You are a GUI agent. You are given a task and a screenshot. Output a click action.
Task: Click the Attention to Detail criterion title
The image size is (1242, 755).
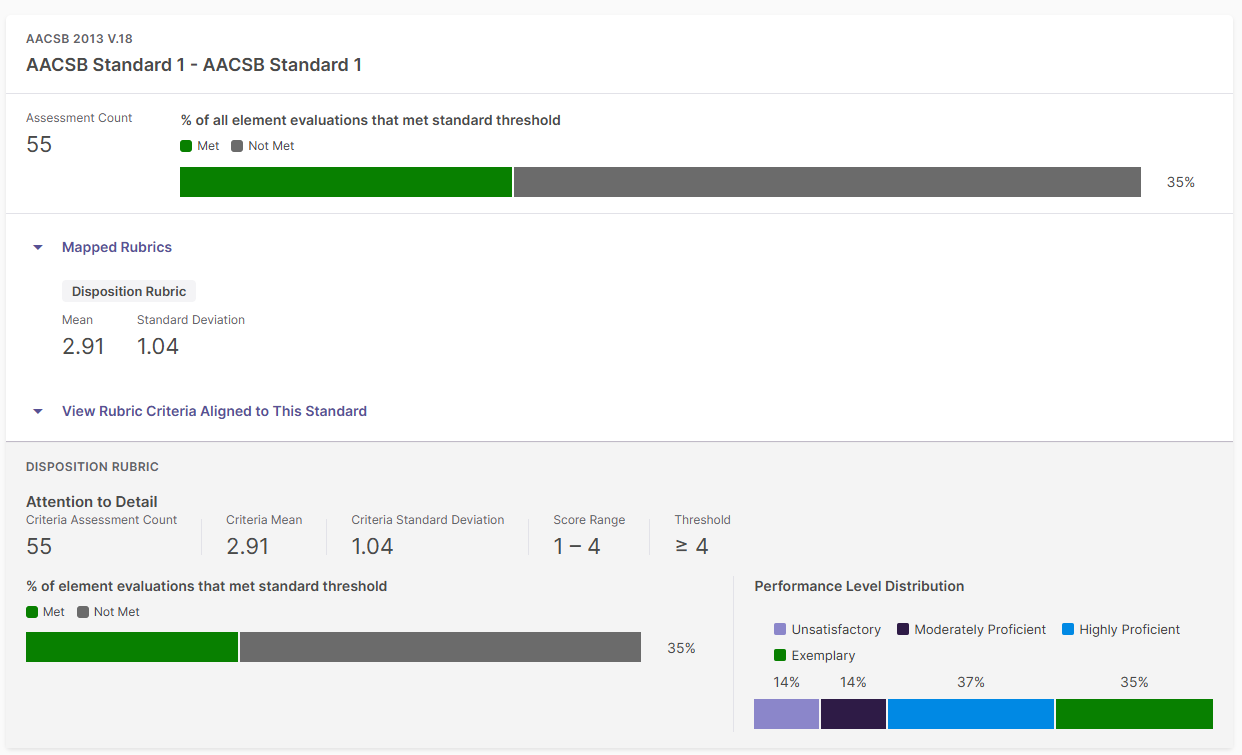pos(92,502)
